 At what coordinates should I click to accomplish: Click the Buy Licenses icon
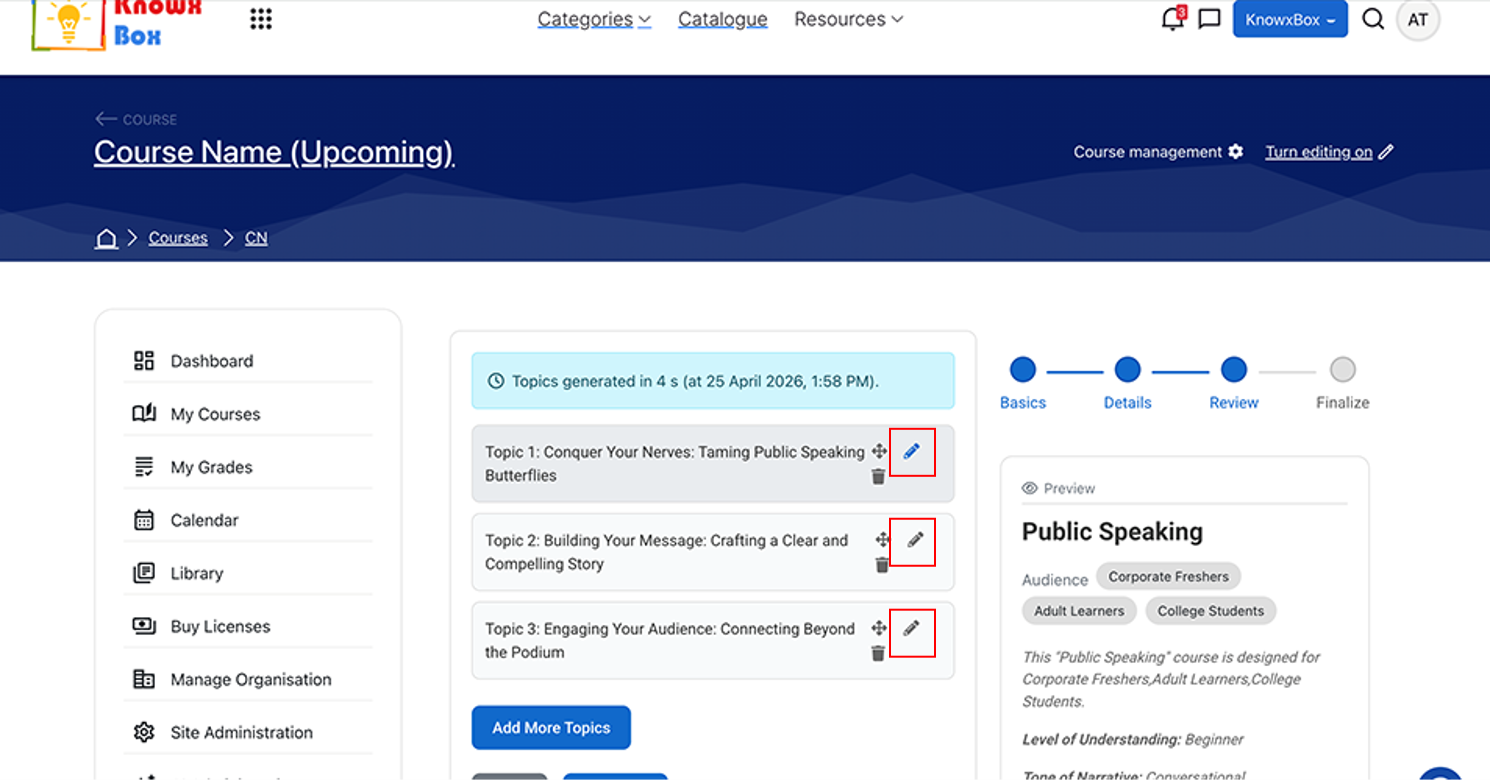pyautogui.click(x=144, y=626)
